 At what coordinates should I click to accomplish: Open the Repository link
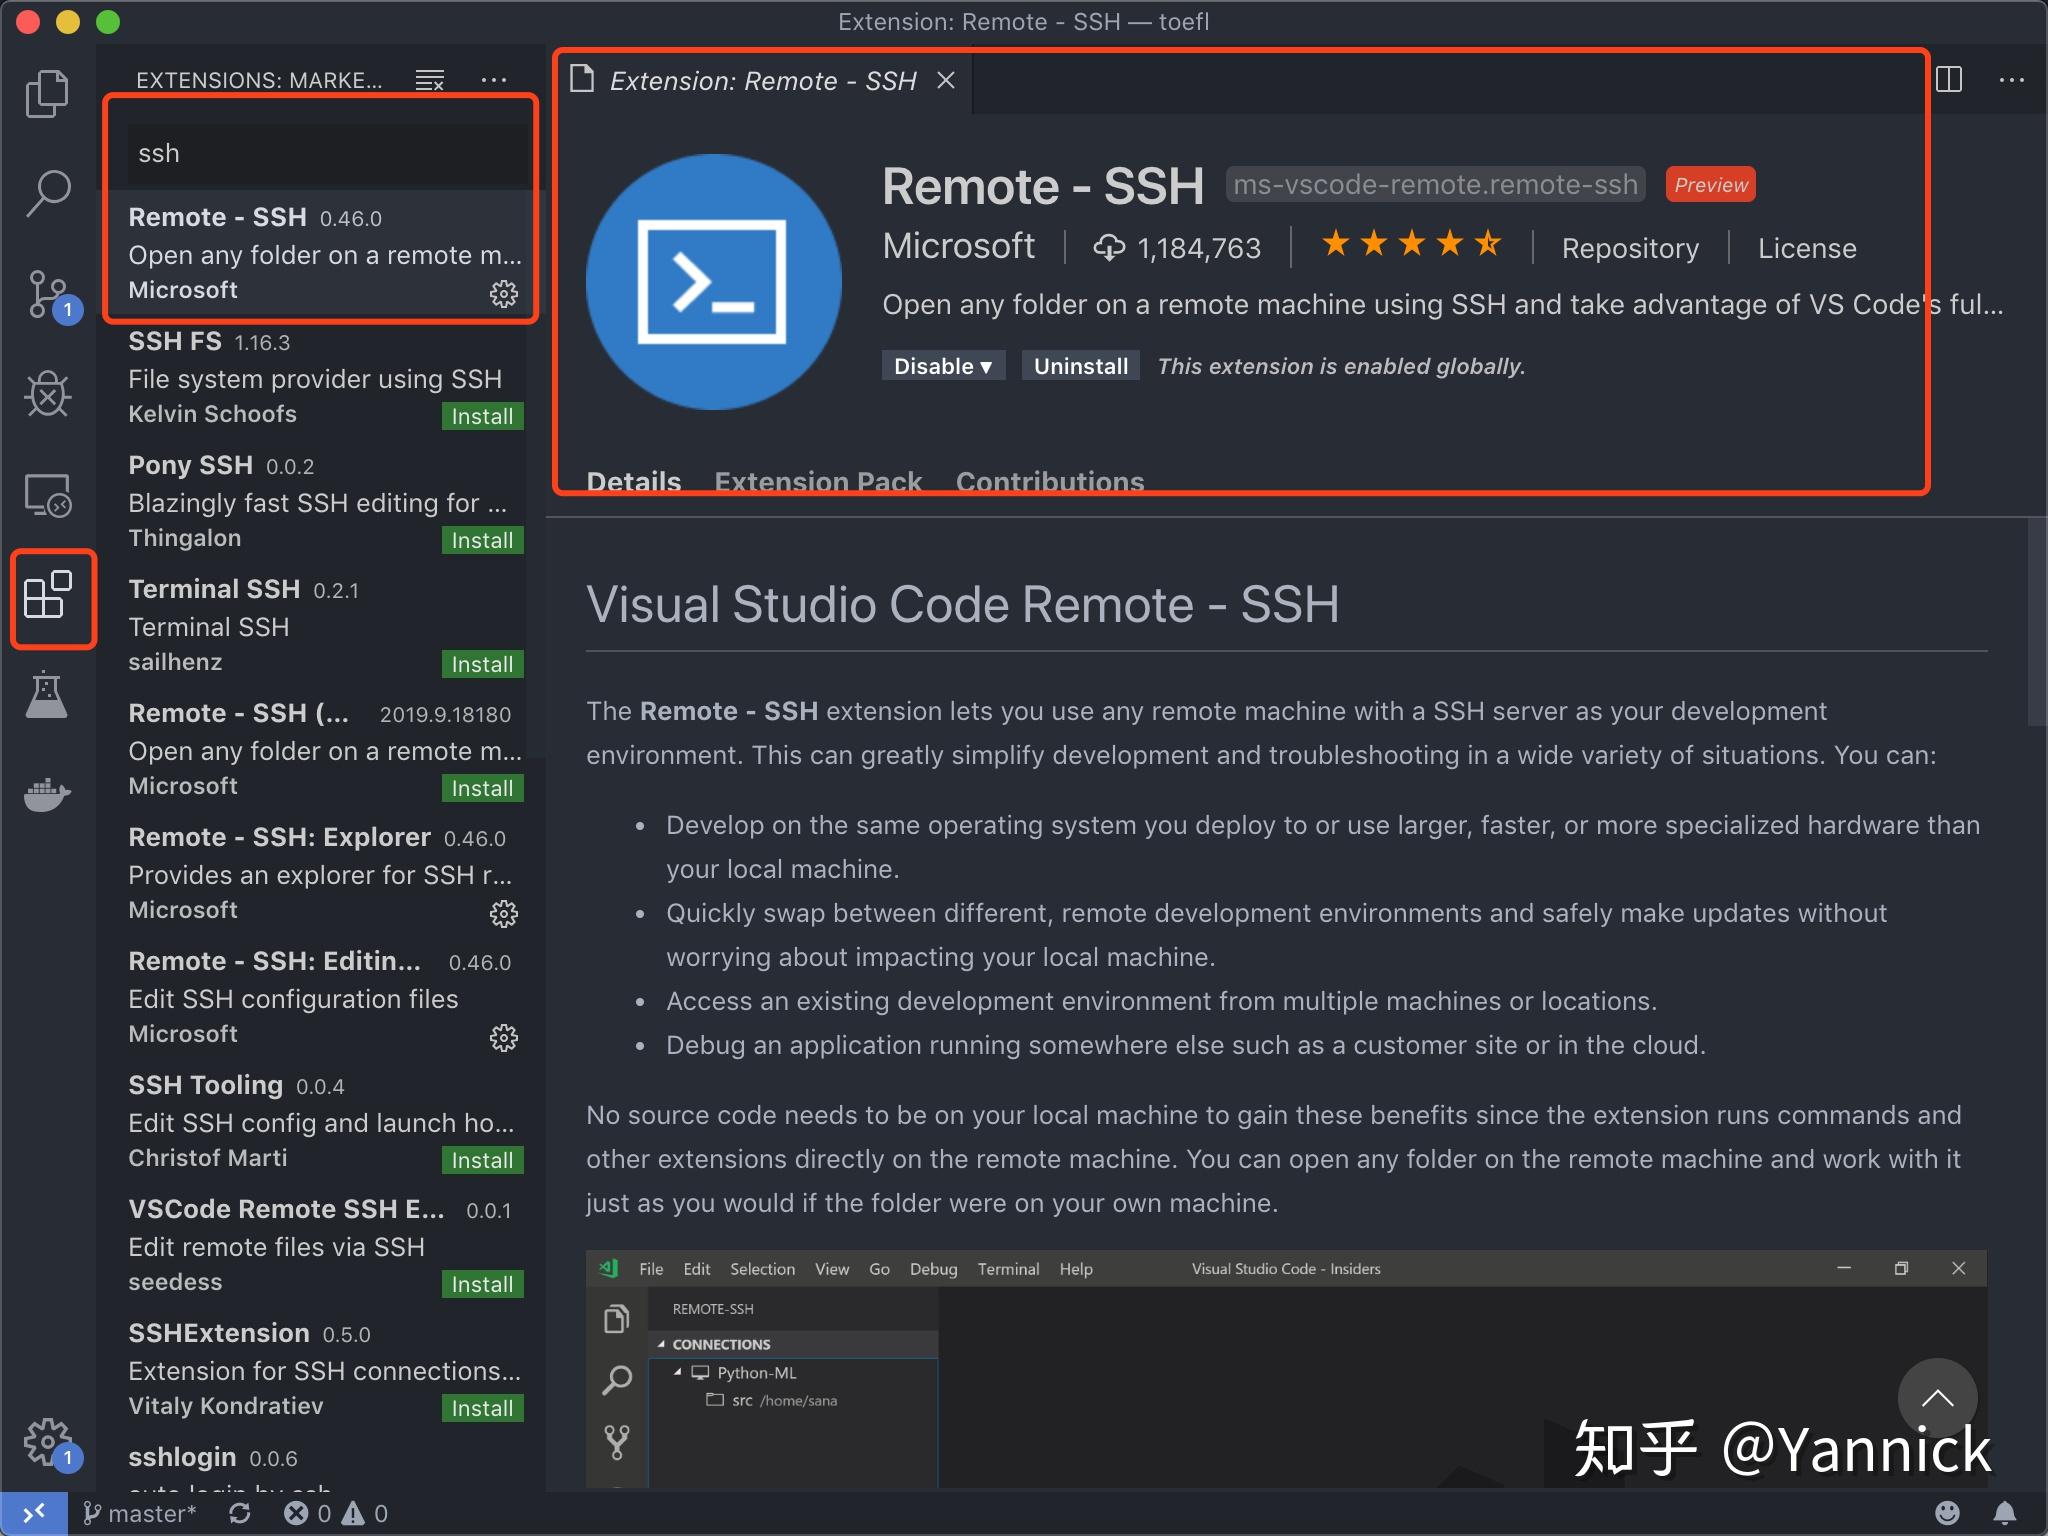click(1629, 248)
